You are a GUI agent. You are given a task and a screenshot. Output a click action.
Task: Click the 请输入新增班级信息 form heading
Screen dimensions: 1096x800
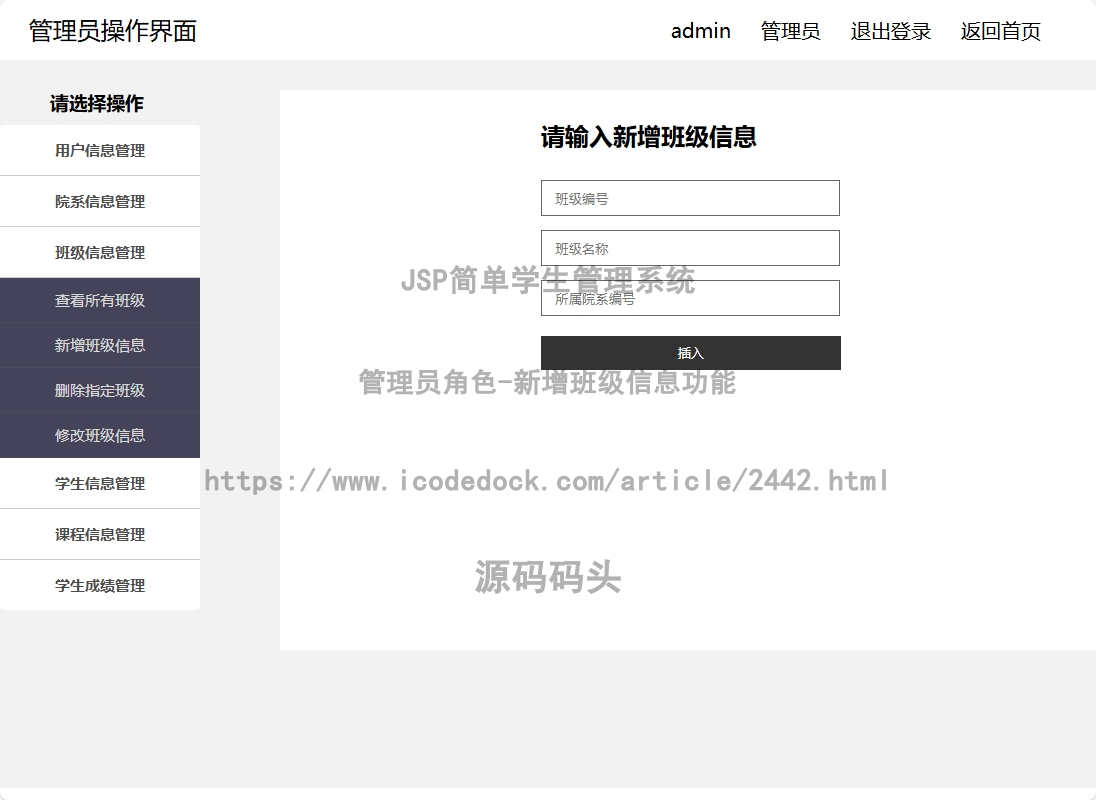[648, 136]
